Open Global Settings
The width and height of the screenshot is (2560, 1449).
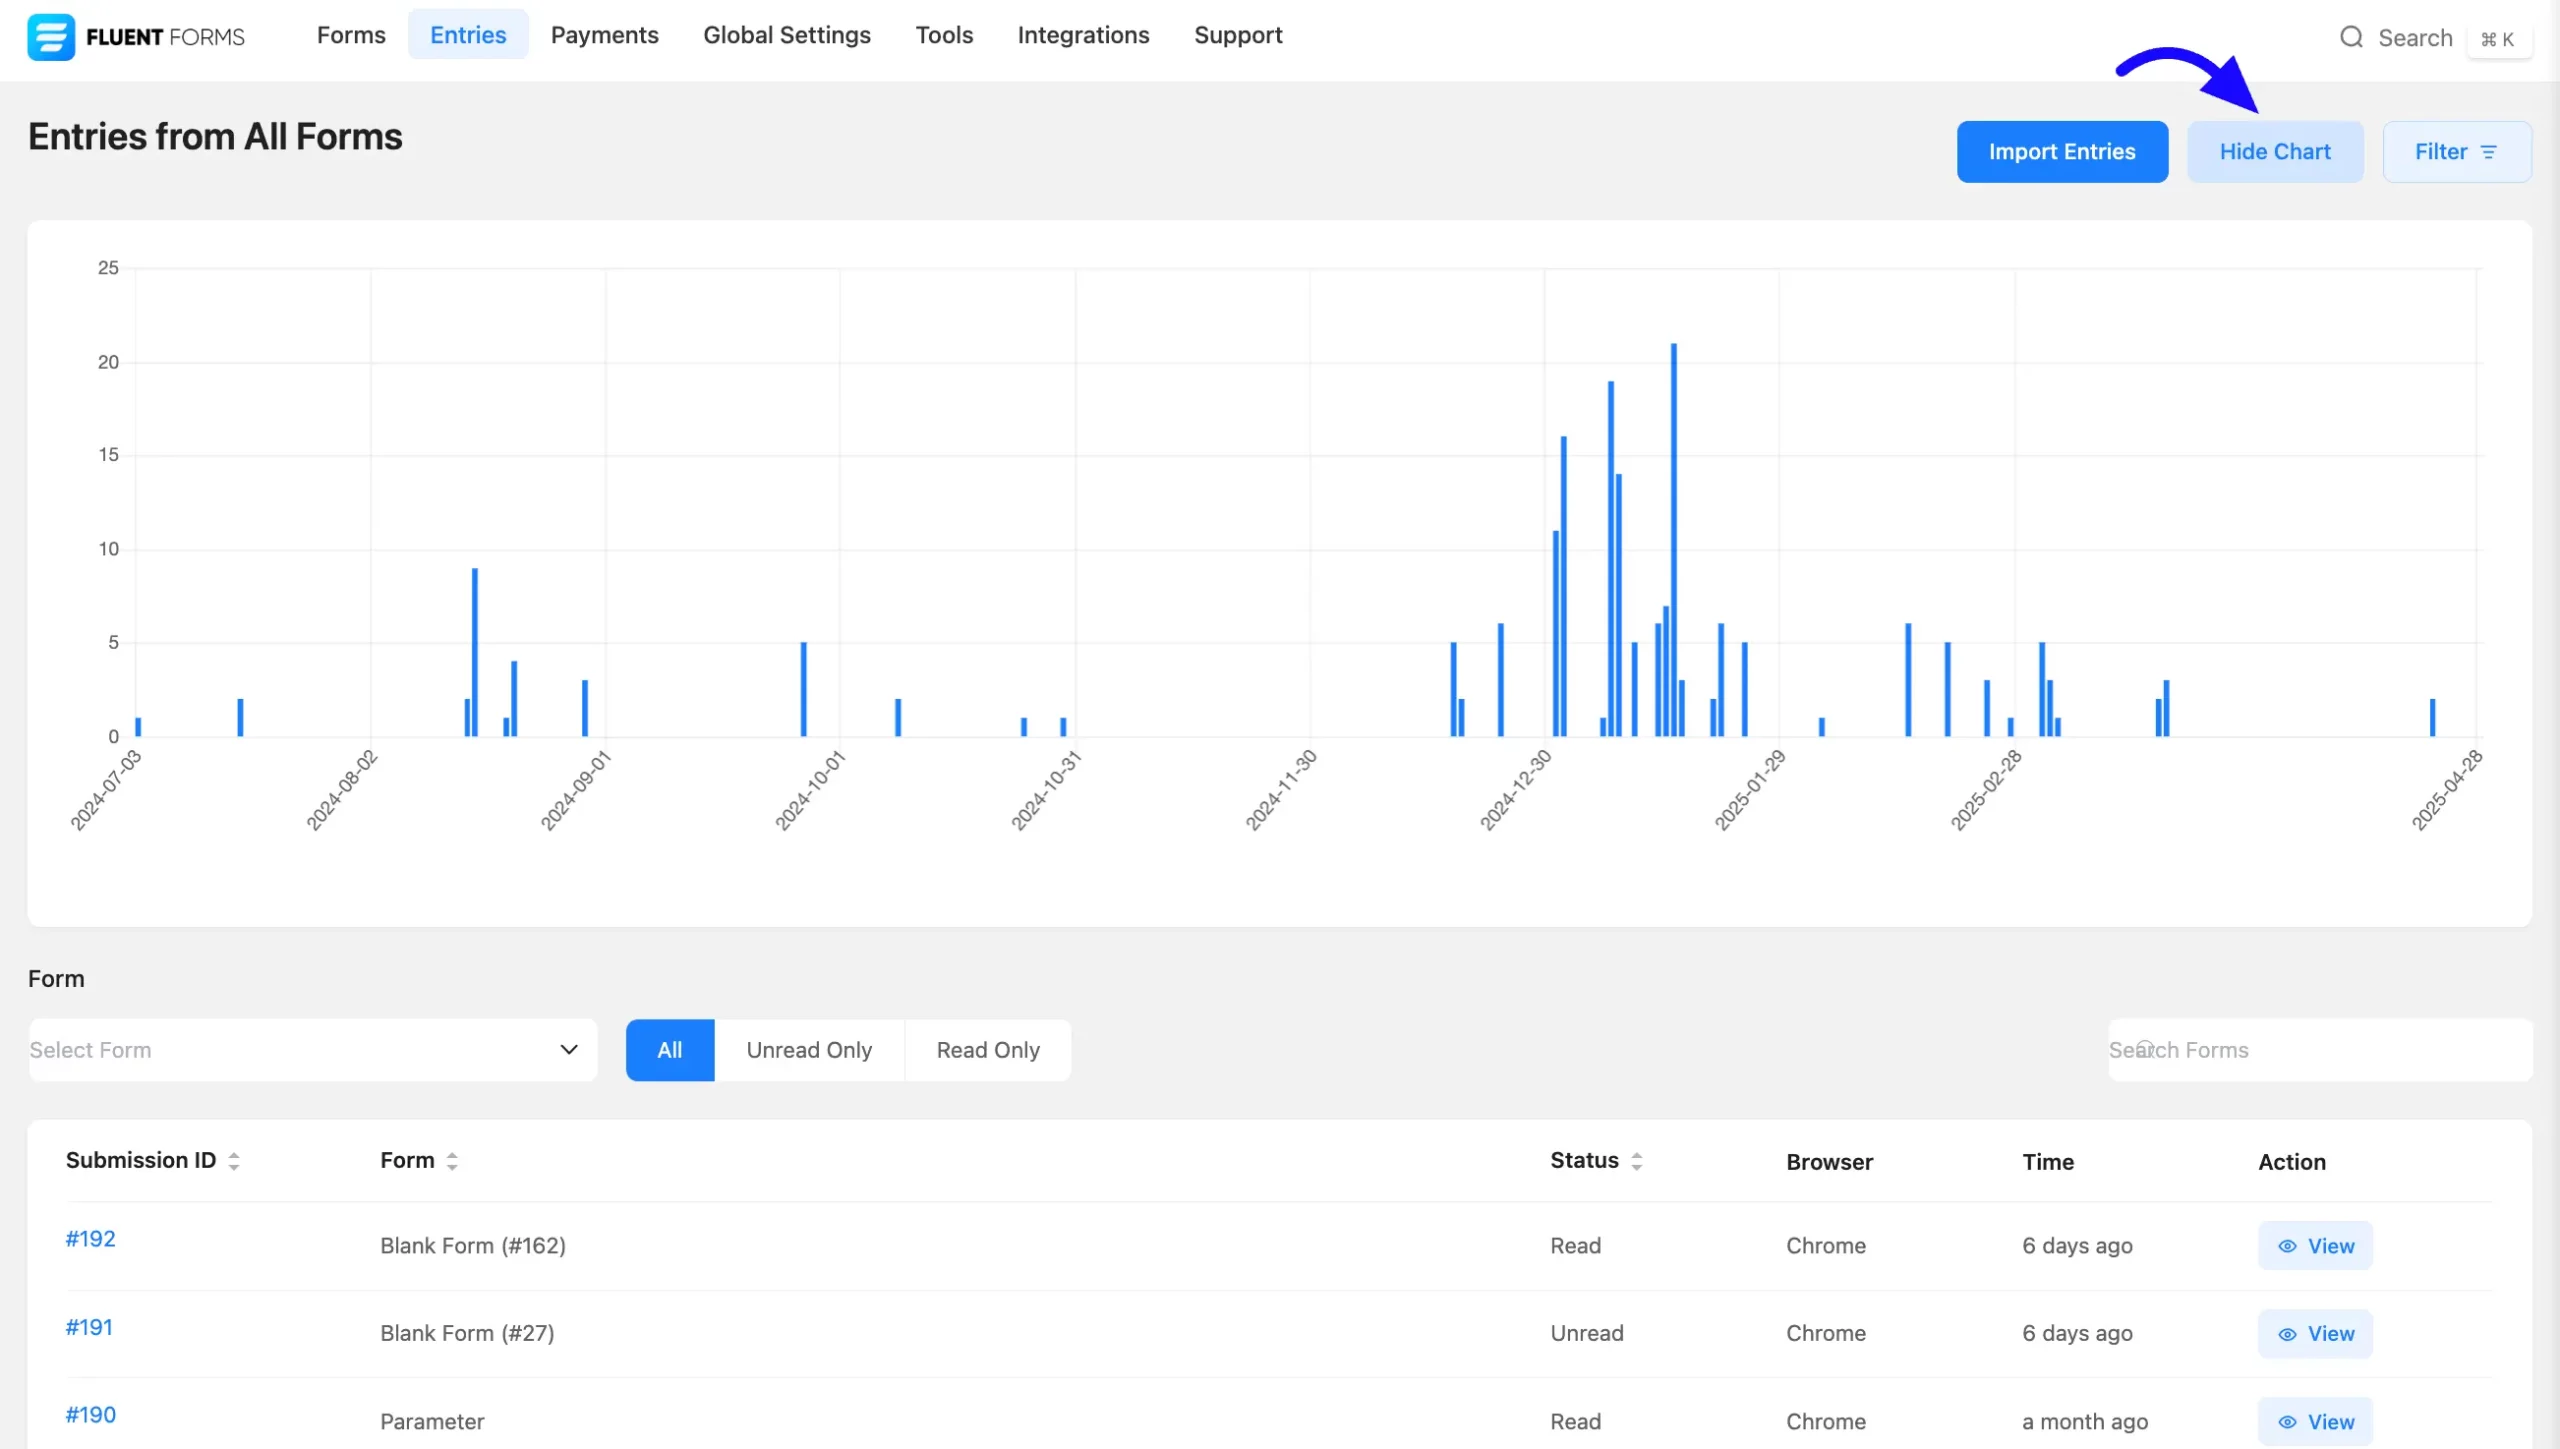787,35
